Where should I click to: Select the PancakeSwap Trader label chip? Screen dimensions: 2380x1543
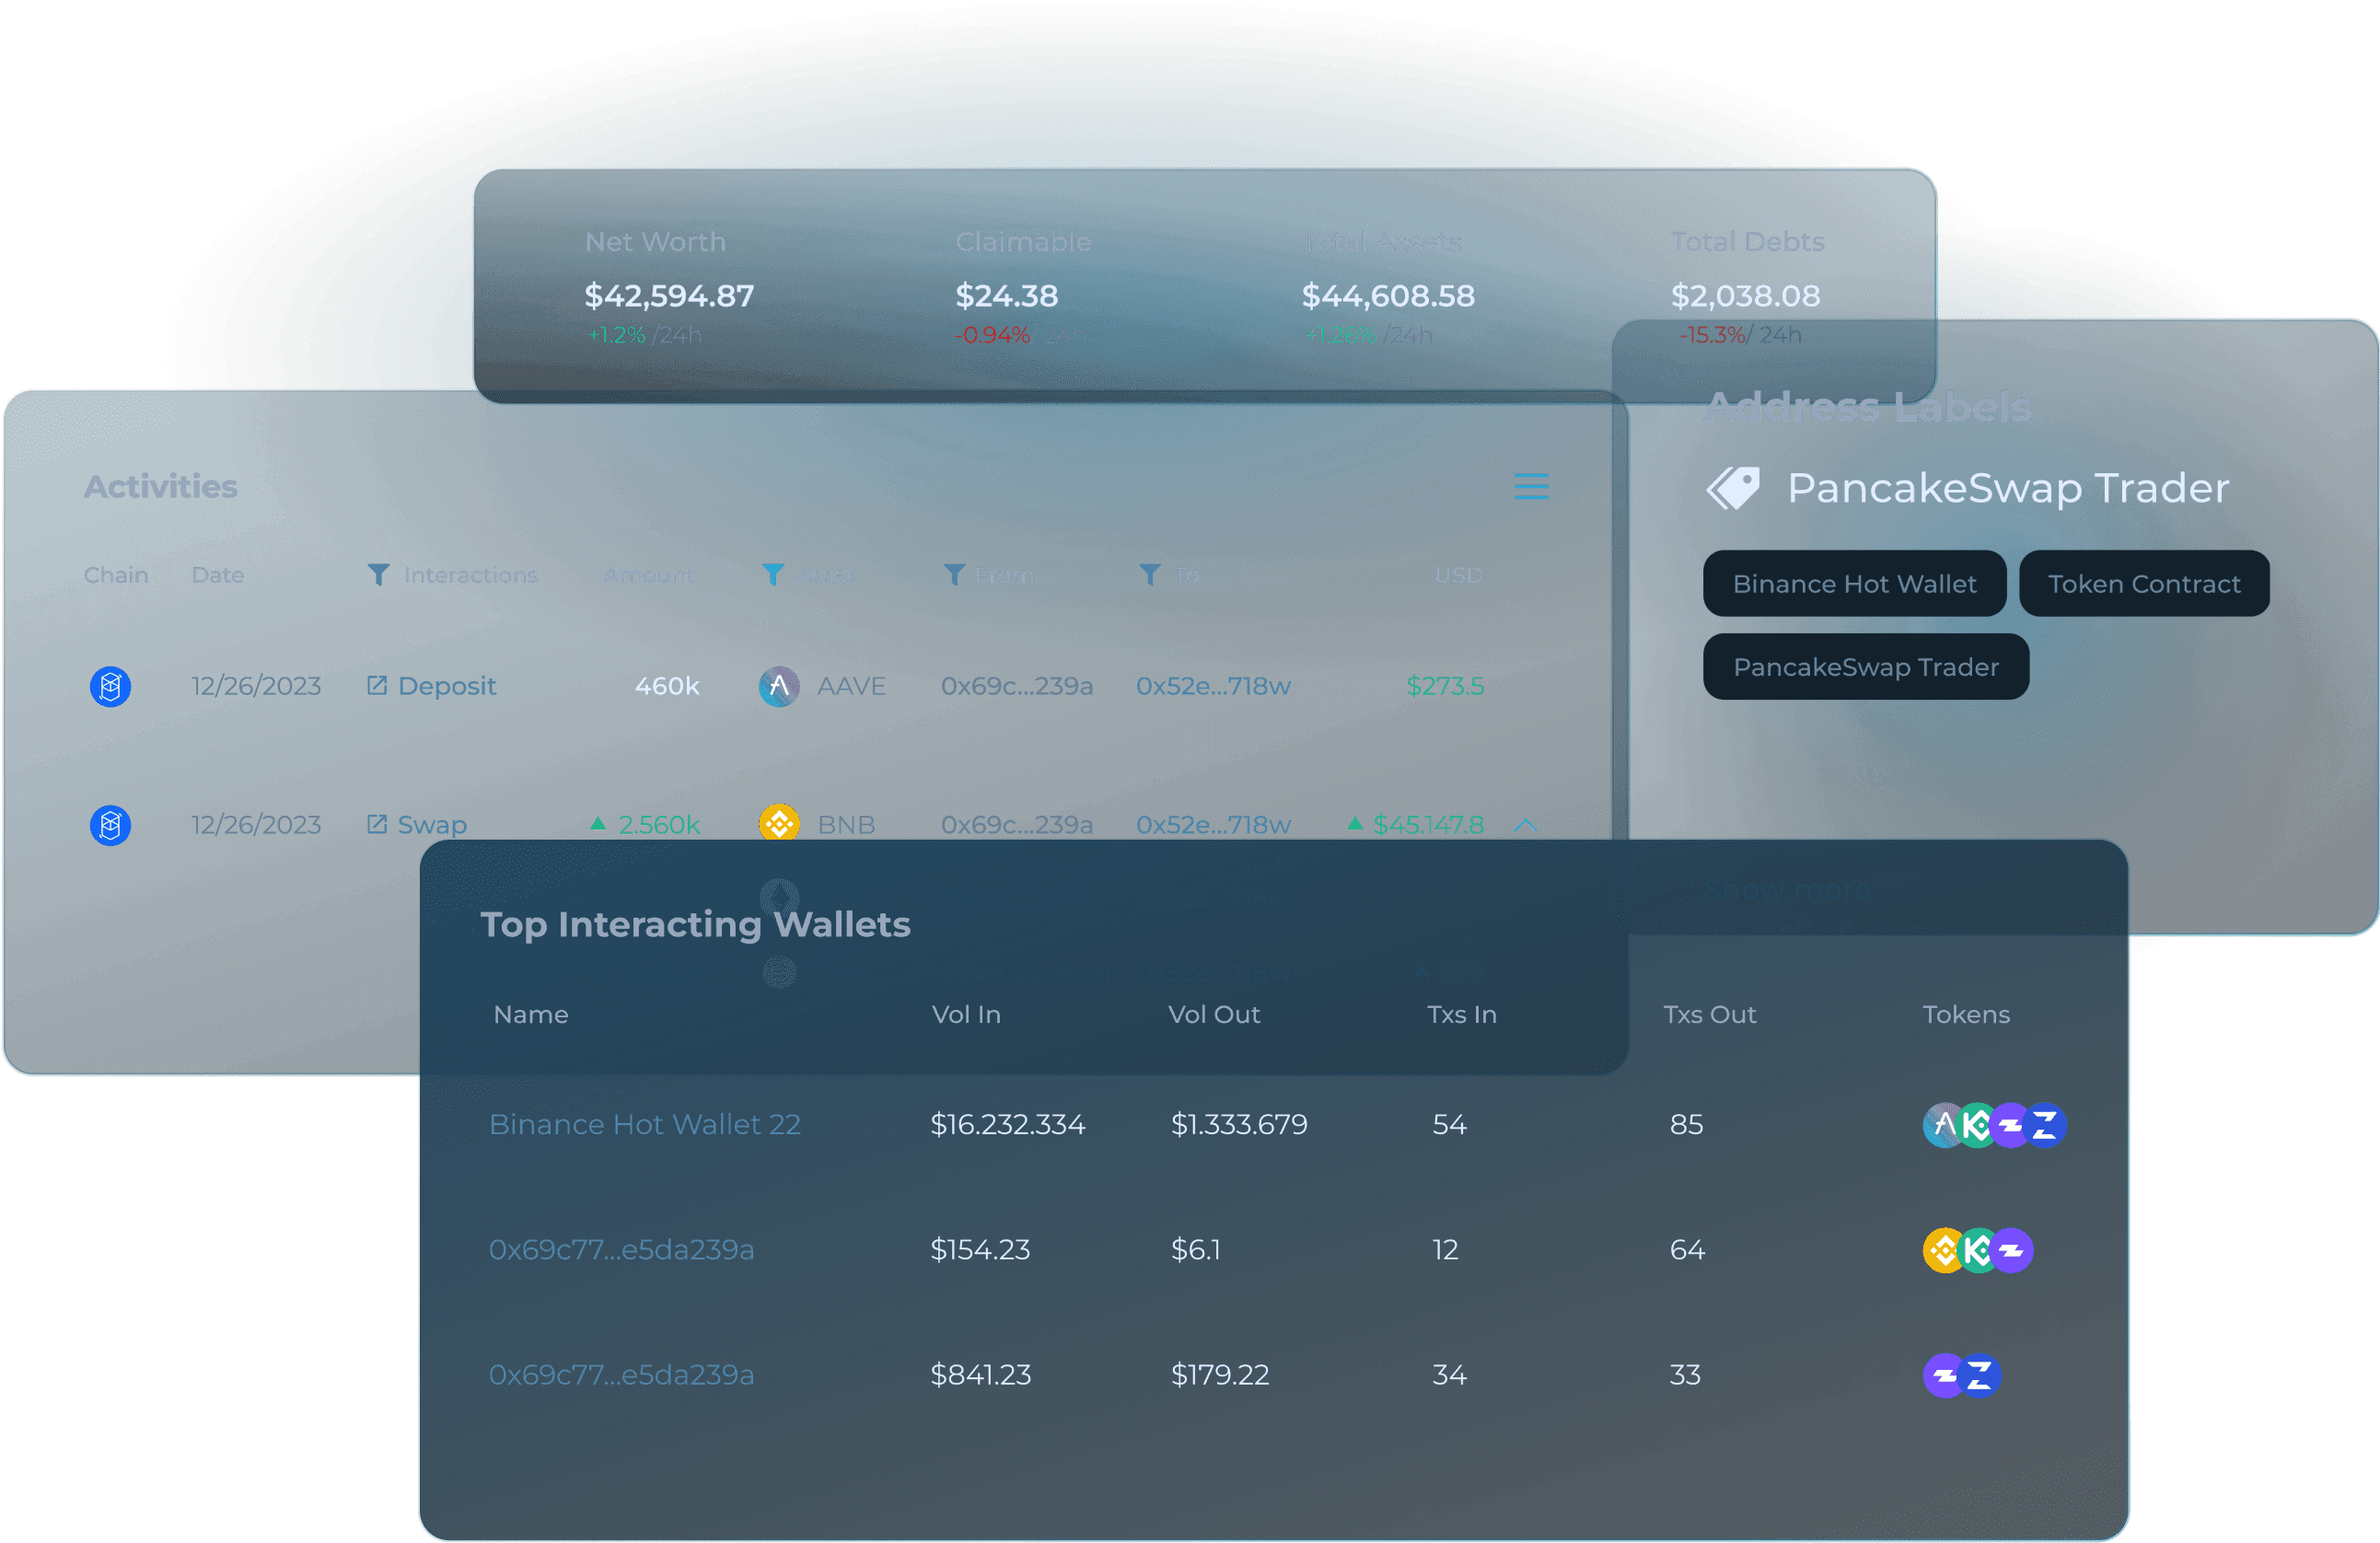[1866, 667]
